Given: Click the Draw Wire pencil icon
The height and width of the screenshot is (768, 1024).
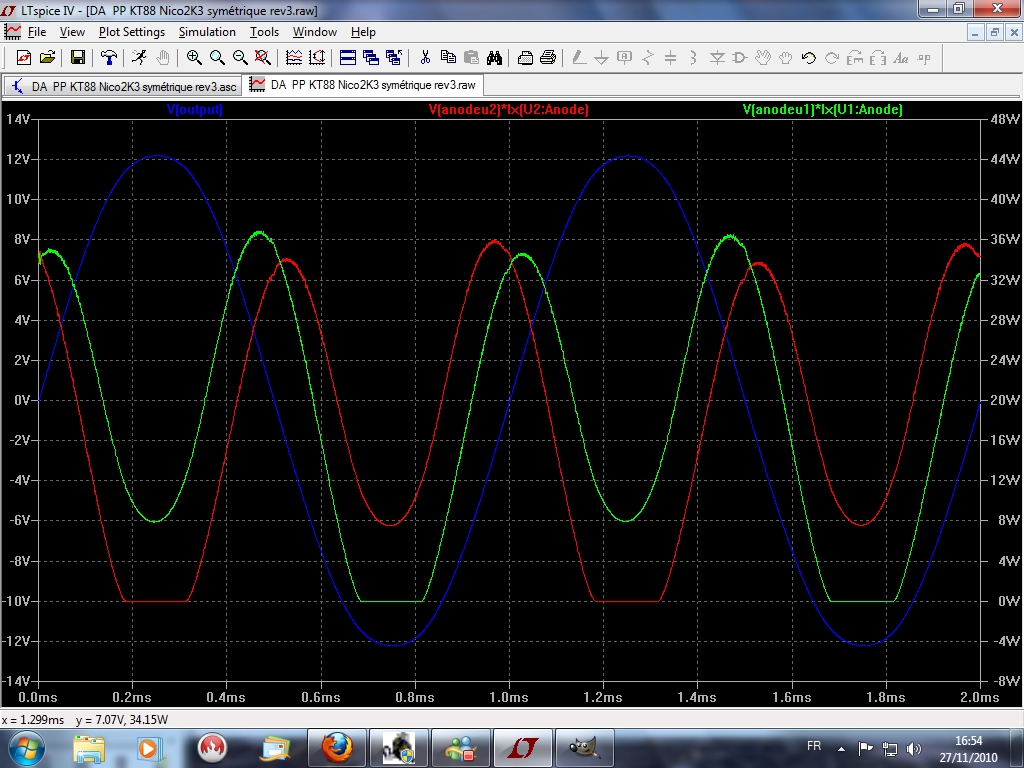Looking at the screenshot, I should [x=579, y=58].
